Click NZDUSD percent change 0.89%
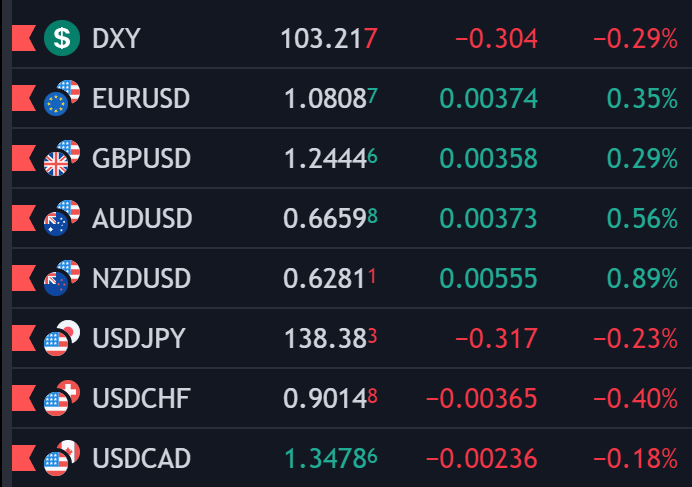Viewport: 692px width, 487px height. (642, 279)
